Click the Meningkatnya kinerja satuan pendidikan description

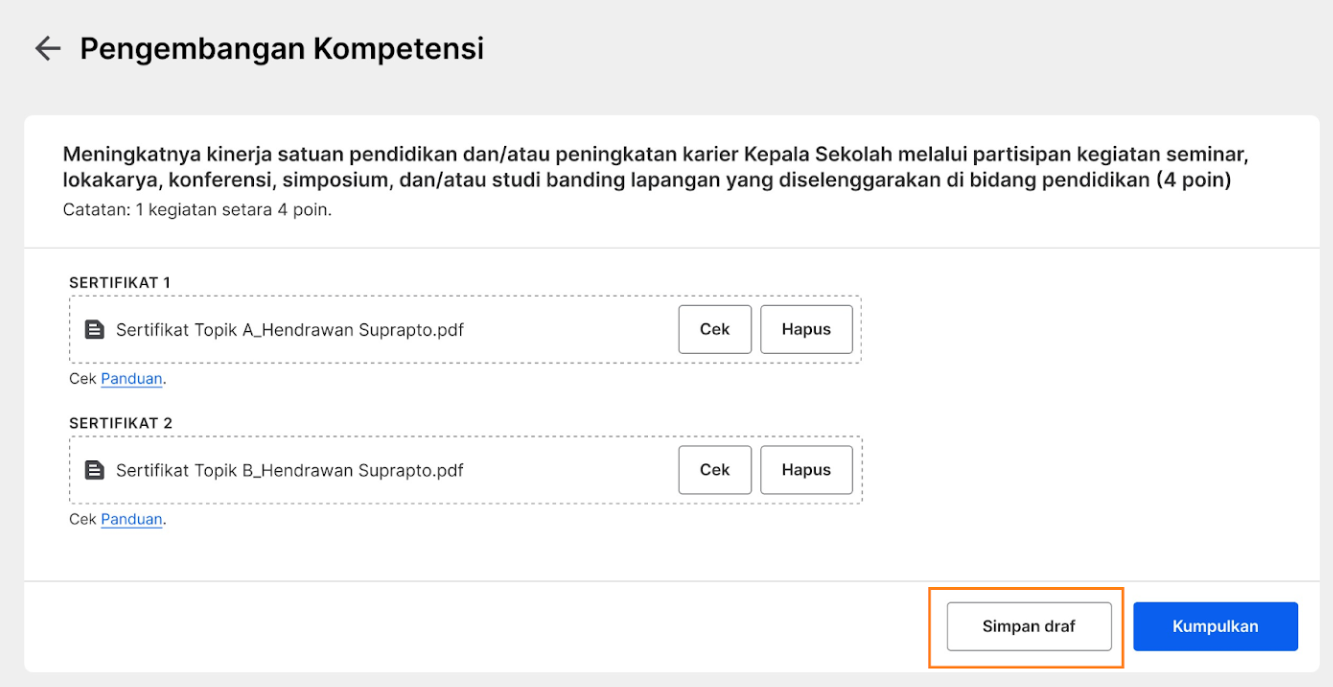pyautogui.click(x=657, y=168)
